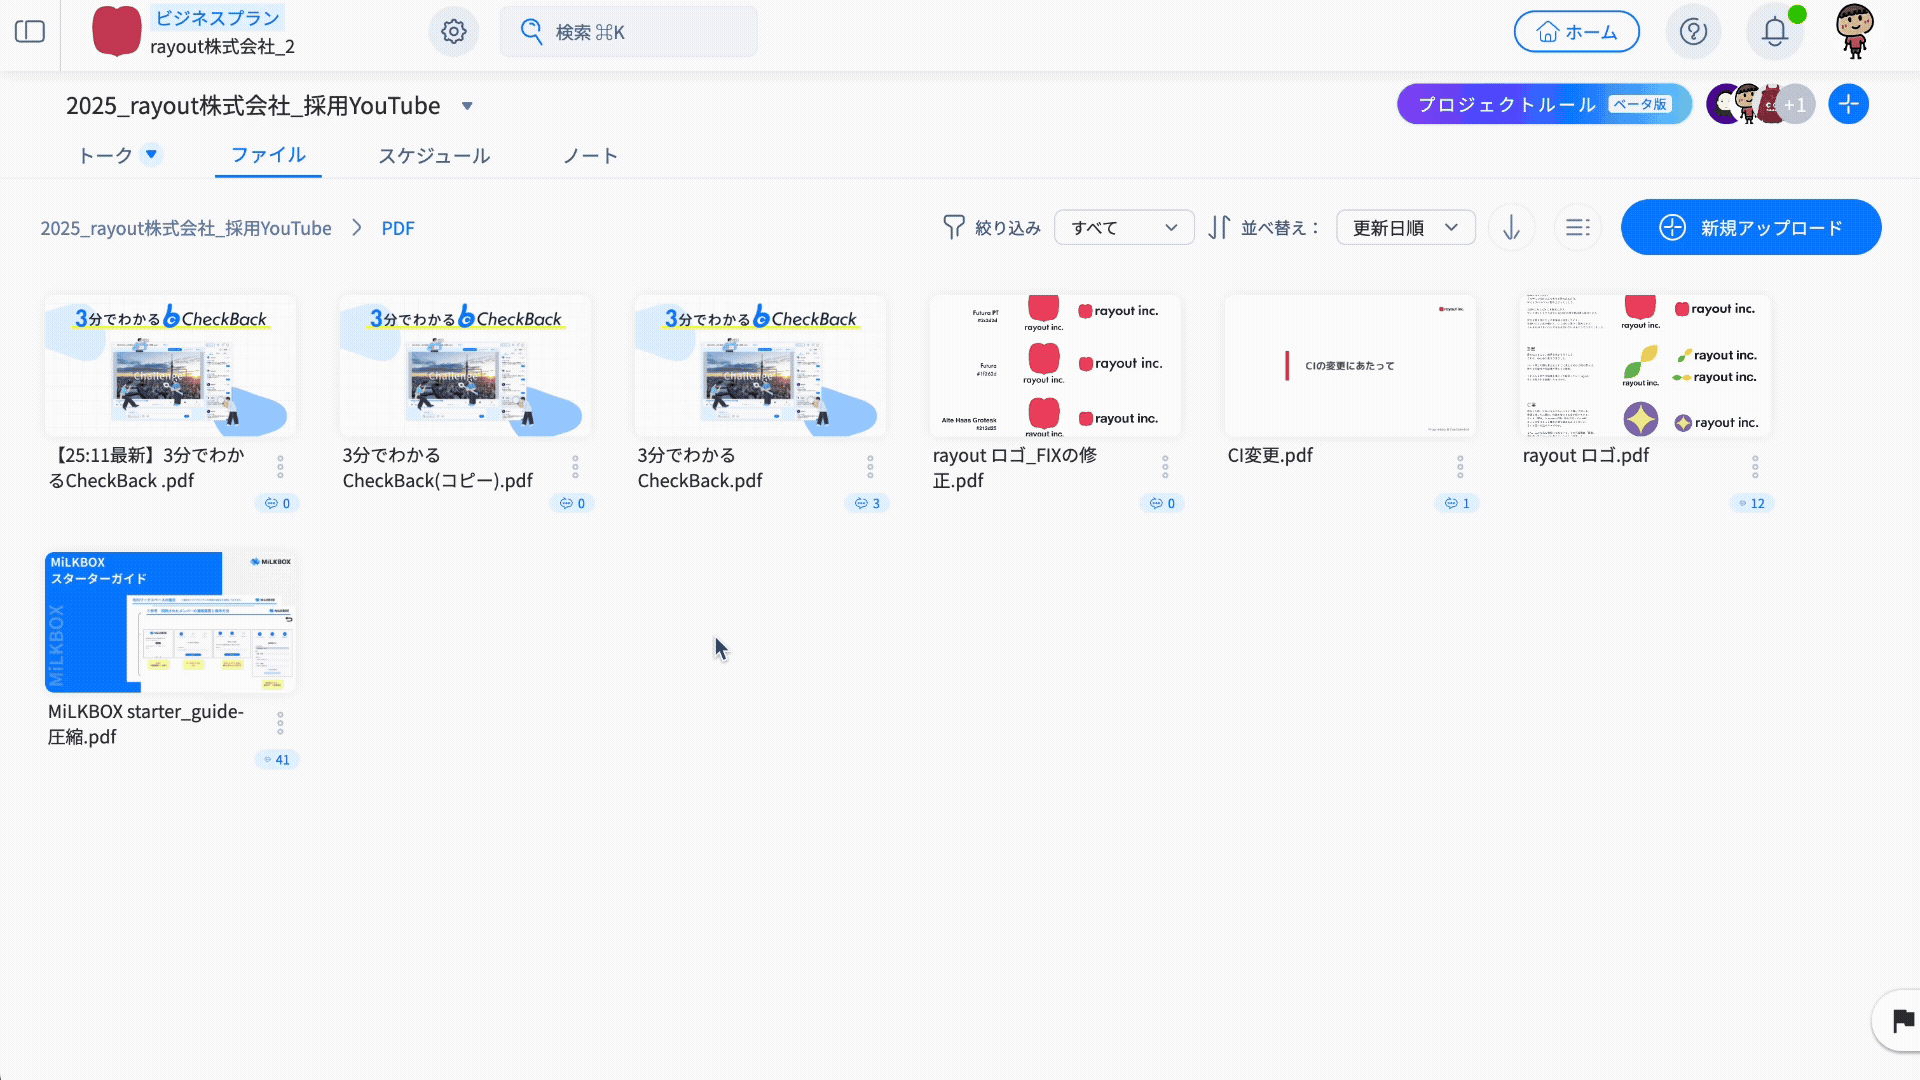
Task: Open three-dot menu for MiLKBOX starter_guide
Action: click(280, 723)
